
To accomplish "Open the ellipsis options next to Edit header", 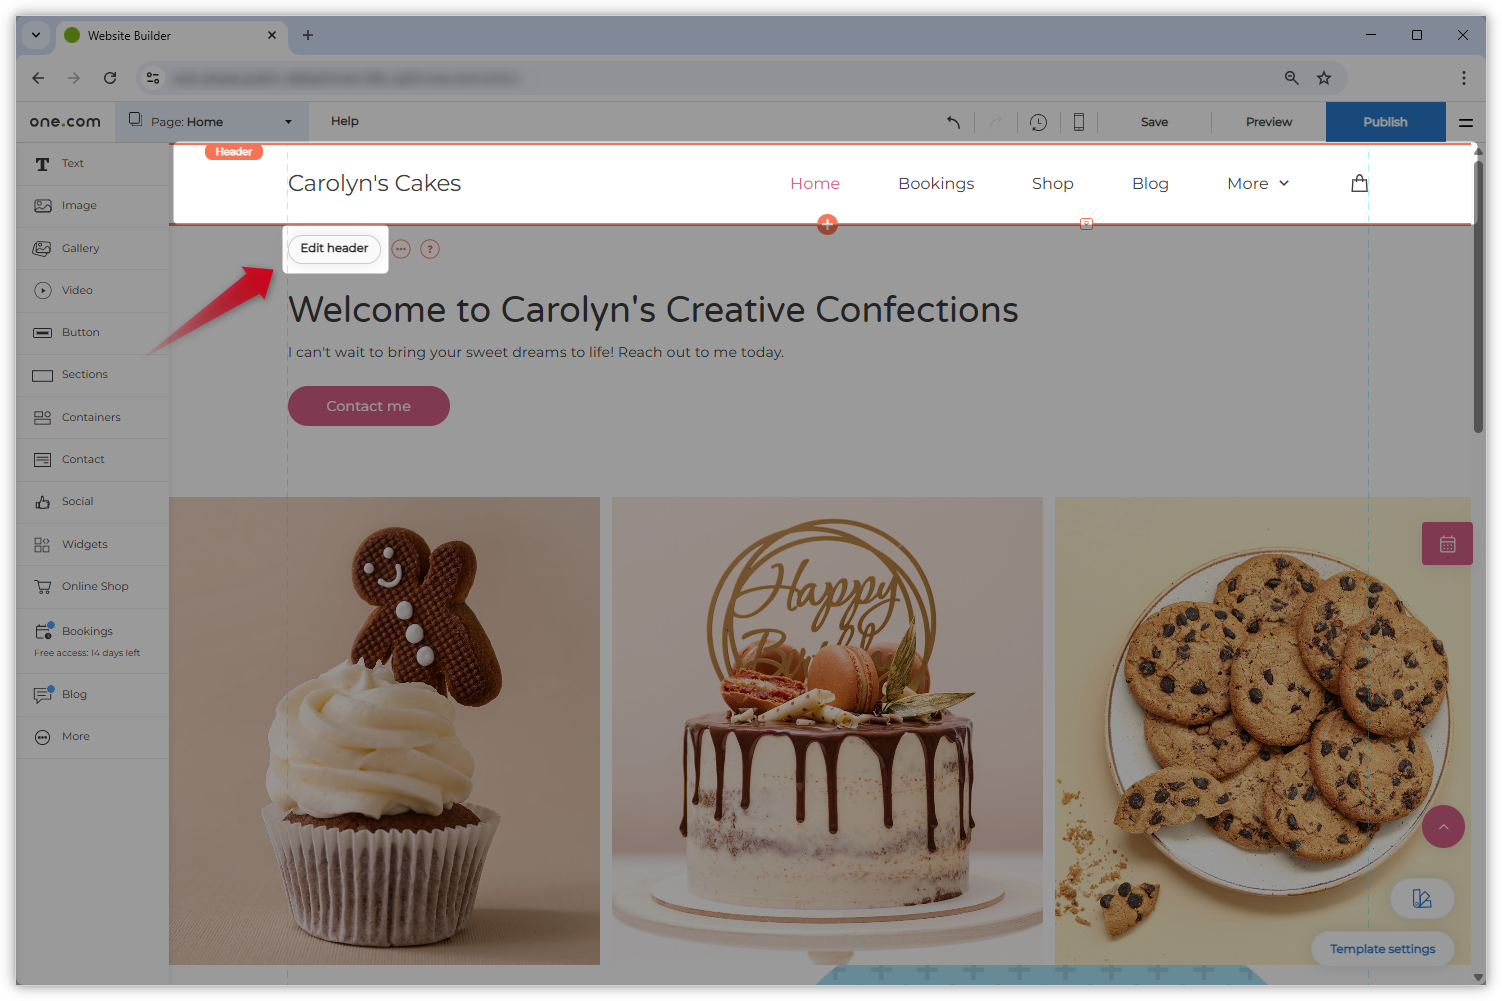I will 401,249.
